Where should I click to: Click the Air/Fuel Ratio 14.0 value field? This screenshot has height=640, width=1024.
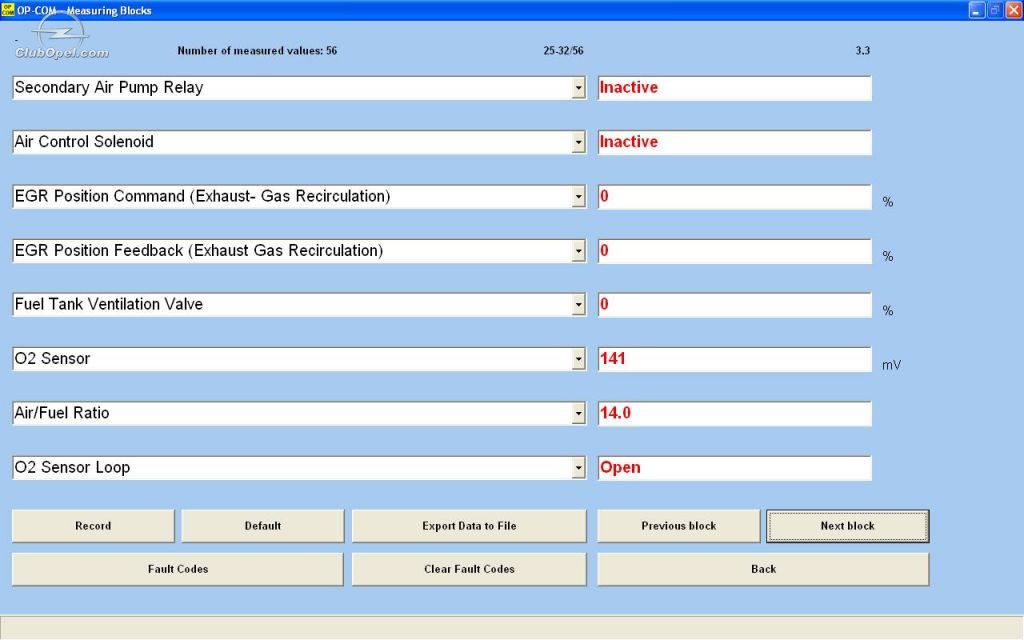735,413
